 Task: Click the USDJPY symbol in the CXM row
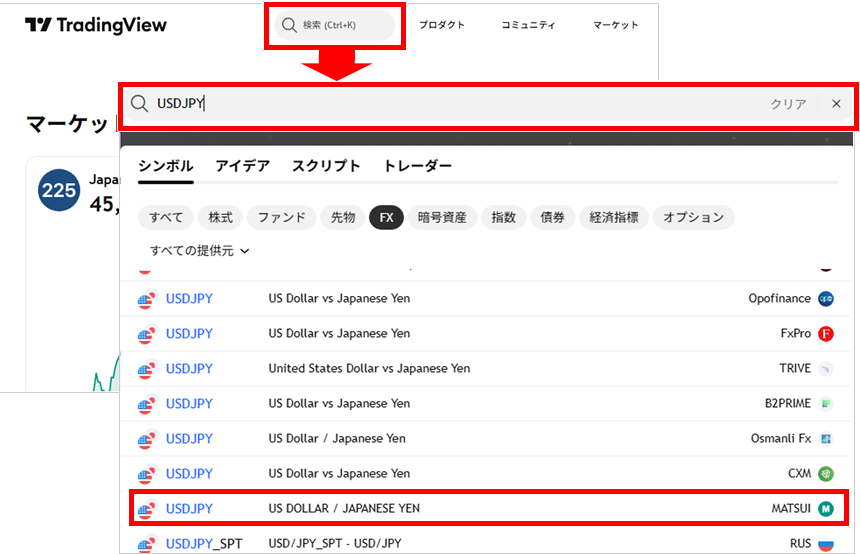click(x=189, y=474)
